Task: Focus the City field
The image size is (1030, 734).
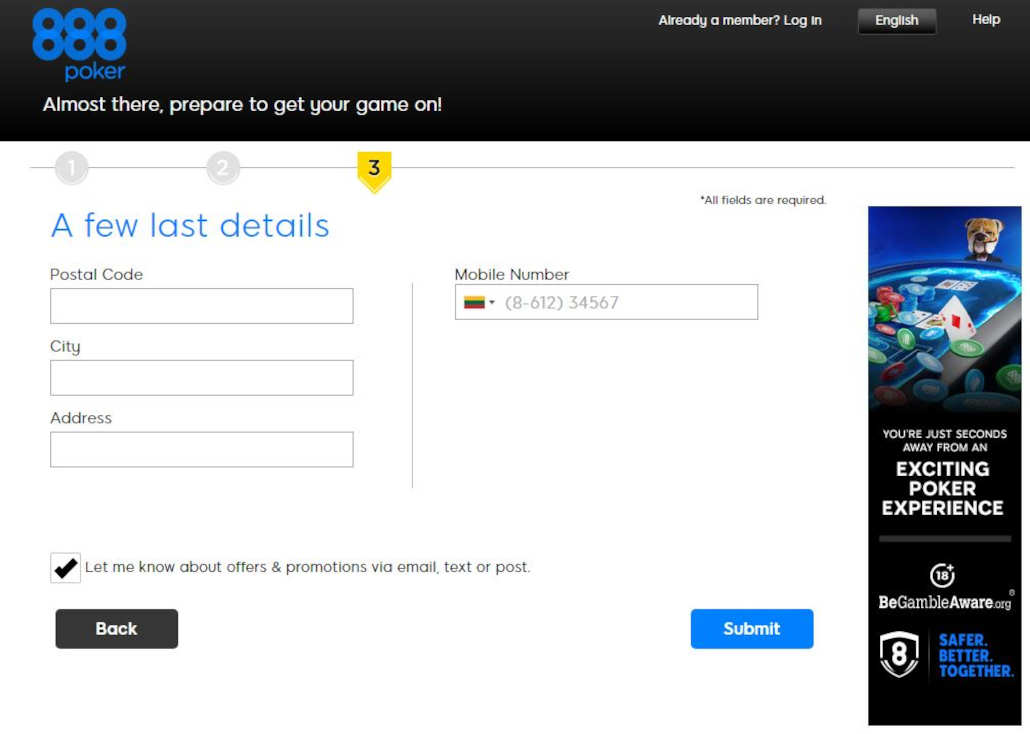Action: click(x=202, y=378)
